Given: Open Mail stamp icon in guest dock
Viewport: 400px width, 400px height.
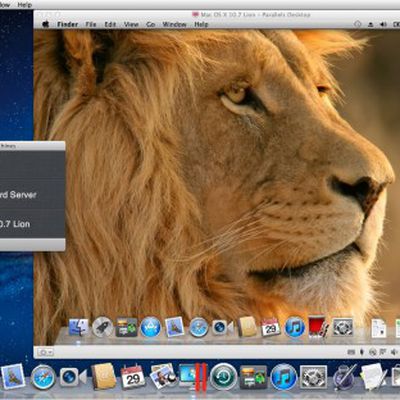Looking at the screenshot, I should 174,327.
